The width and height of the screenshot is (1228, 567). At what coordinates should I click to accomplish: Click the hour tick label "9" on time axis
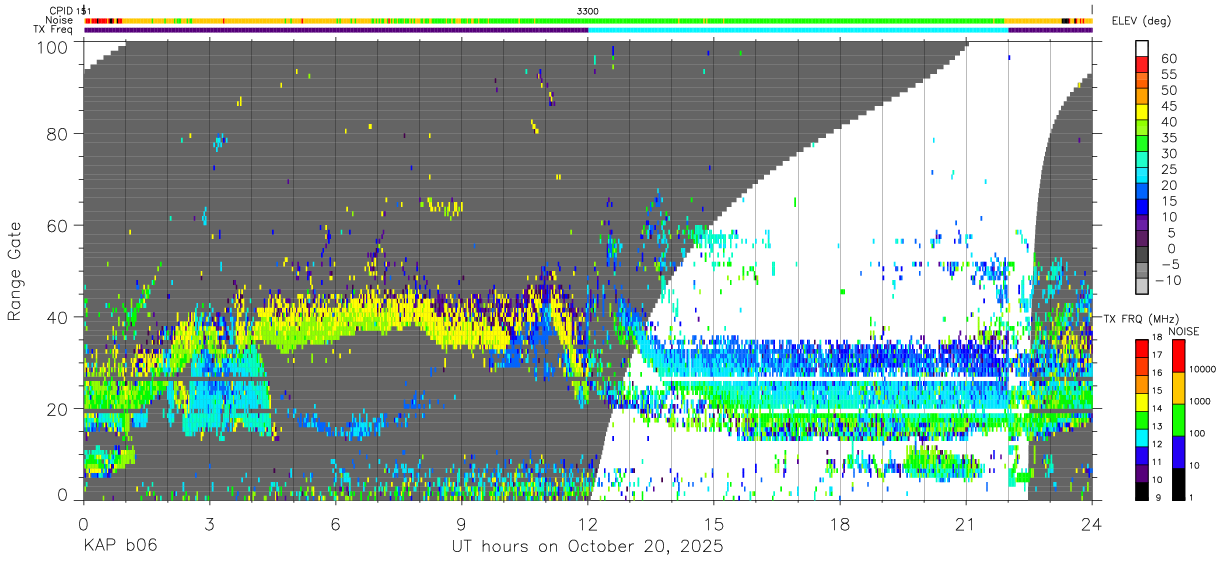coord(461,523)
